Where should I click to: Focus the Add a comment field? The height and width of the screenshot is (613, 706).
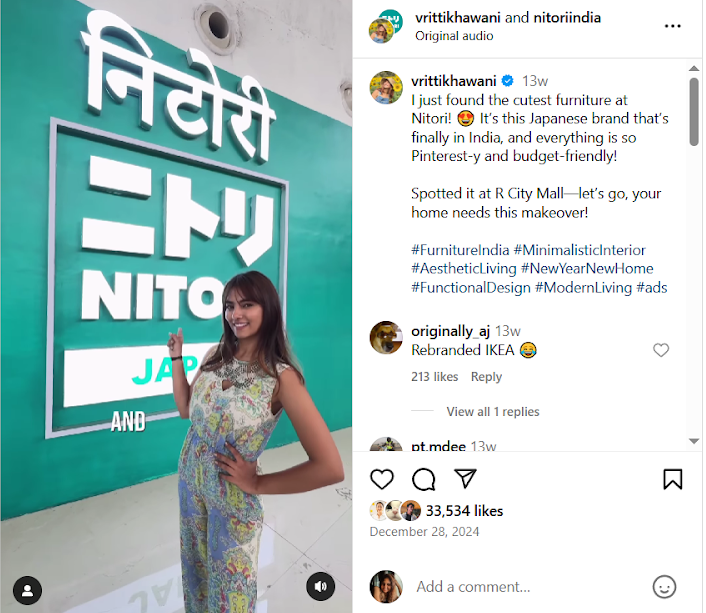(527, 587)
